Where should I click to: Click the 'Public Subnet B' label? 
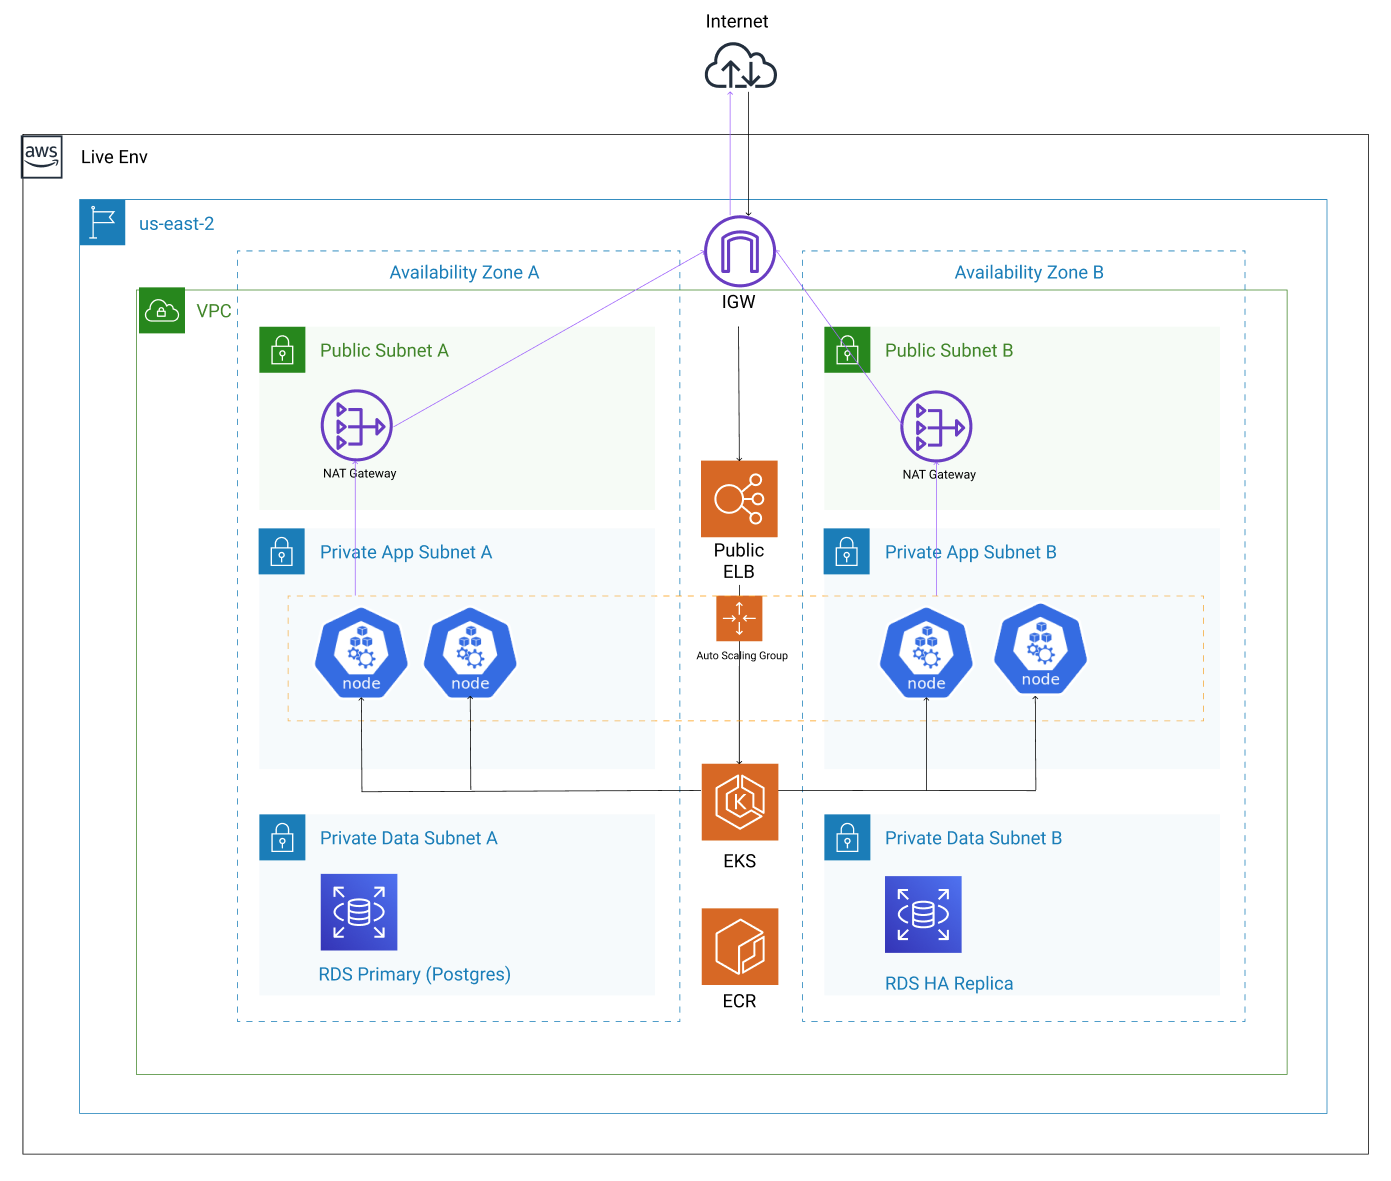click(x=949, y=350)
